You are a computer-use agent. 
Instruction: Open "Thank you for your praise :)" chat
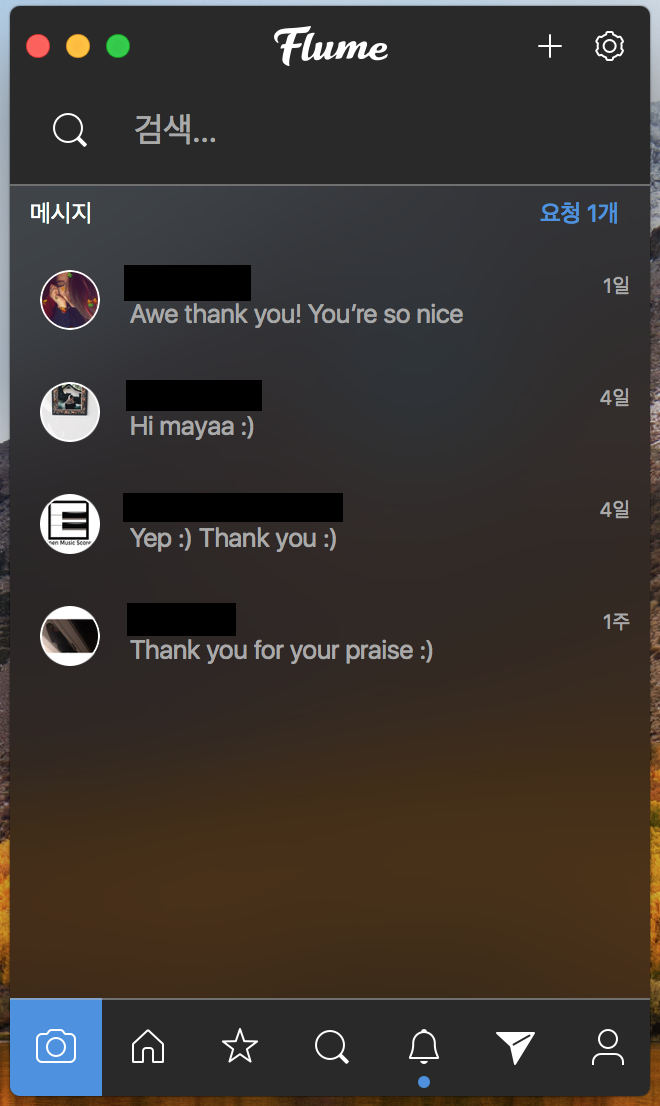330,636
